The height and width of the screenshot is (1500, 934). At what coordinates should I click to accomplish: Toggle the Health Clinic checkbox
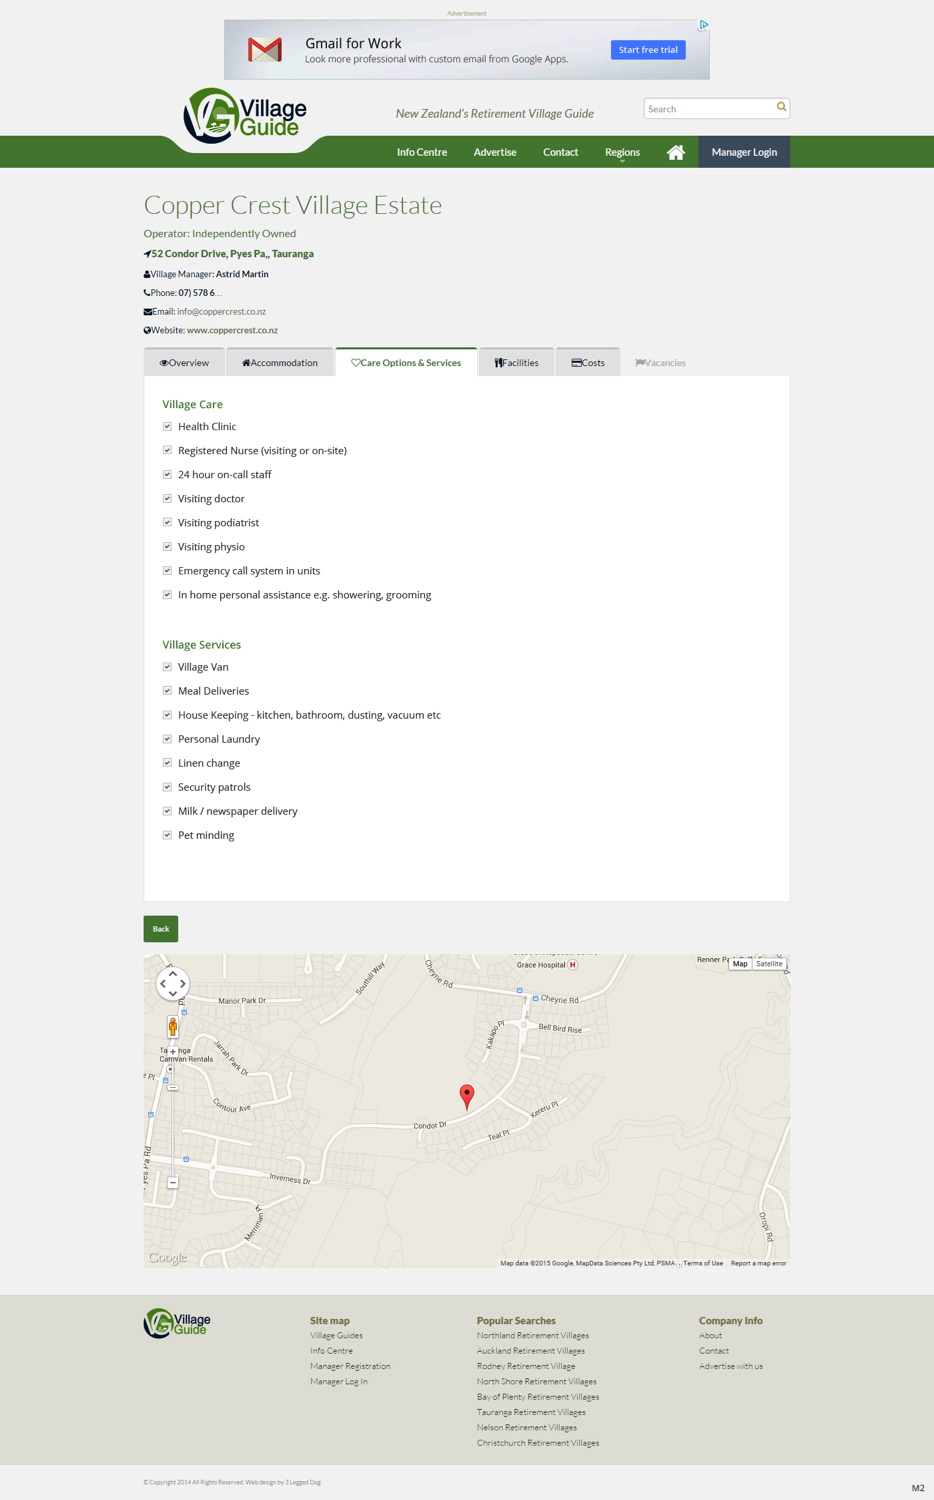[x=167, y=426]
